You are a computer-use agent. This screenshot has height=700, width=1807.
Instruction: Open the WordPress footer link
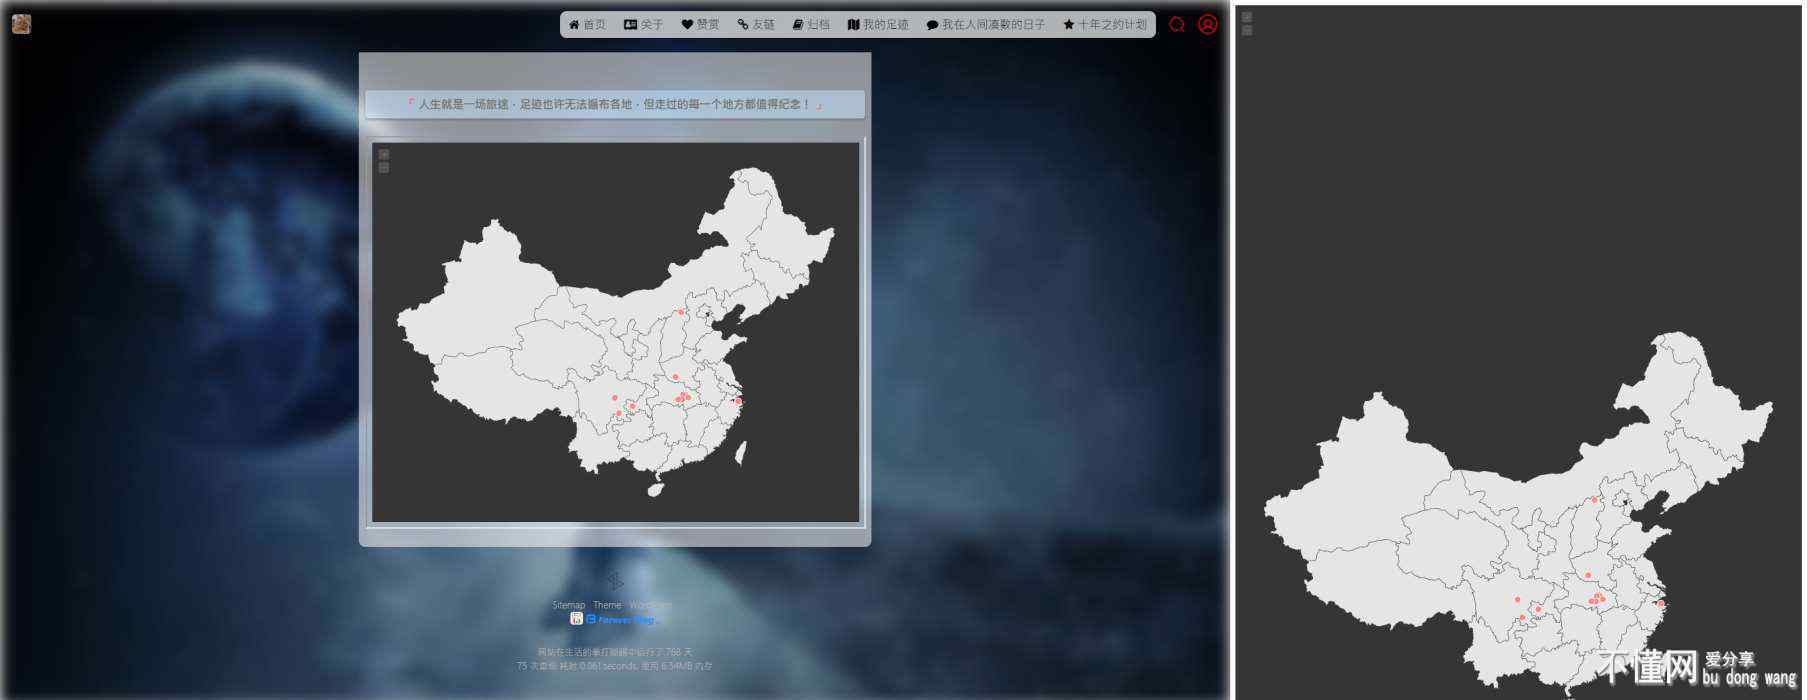coord(650,605)
